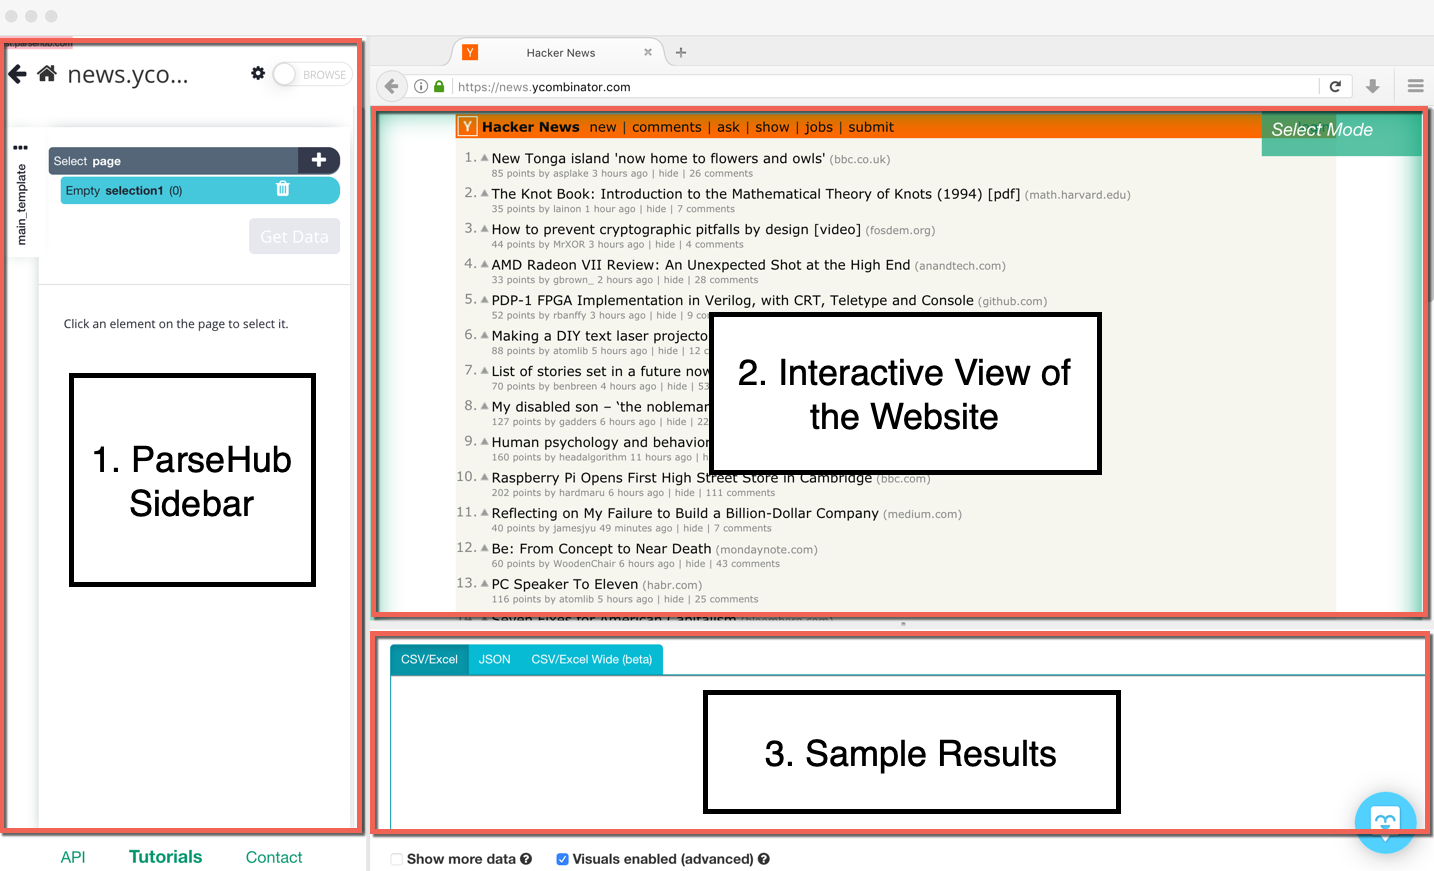Toggle the BROWSE mode switch
This screenshot has width=1434, height=871.
pyautogui.click(x=286, y=74)
